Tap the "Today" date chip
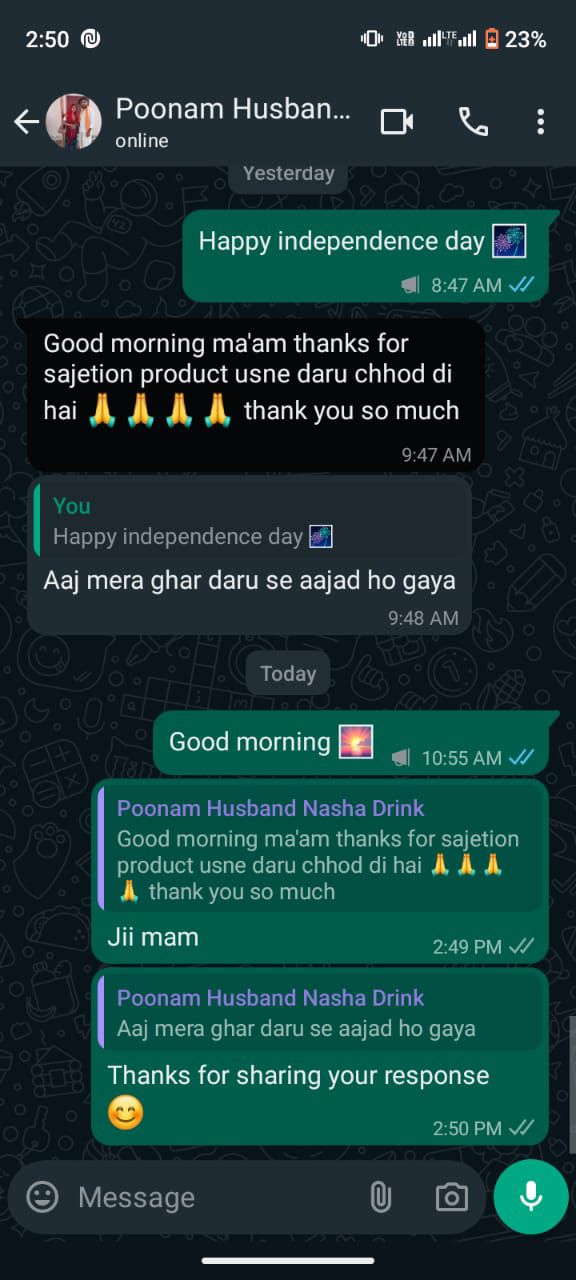576x1280 pixels. pos(288,674)
